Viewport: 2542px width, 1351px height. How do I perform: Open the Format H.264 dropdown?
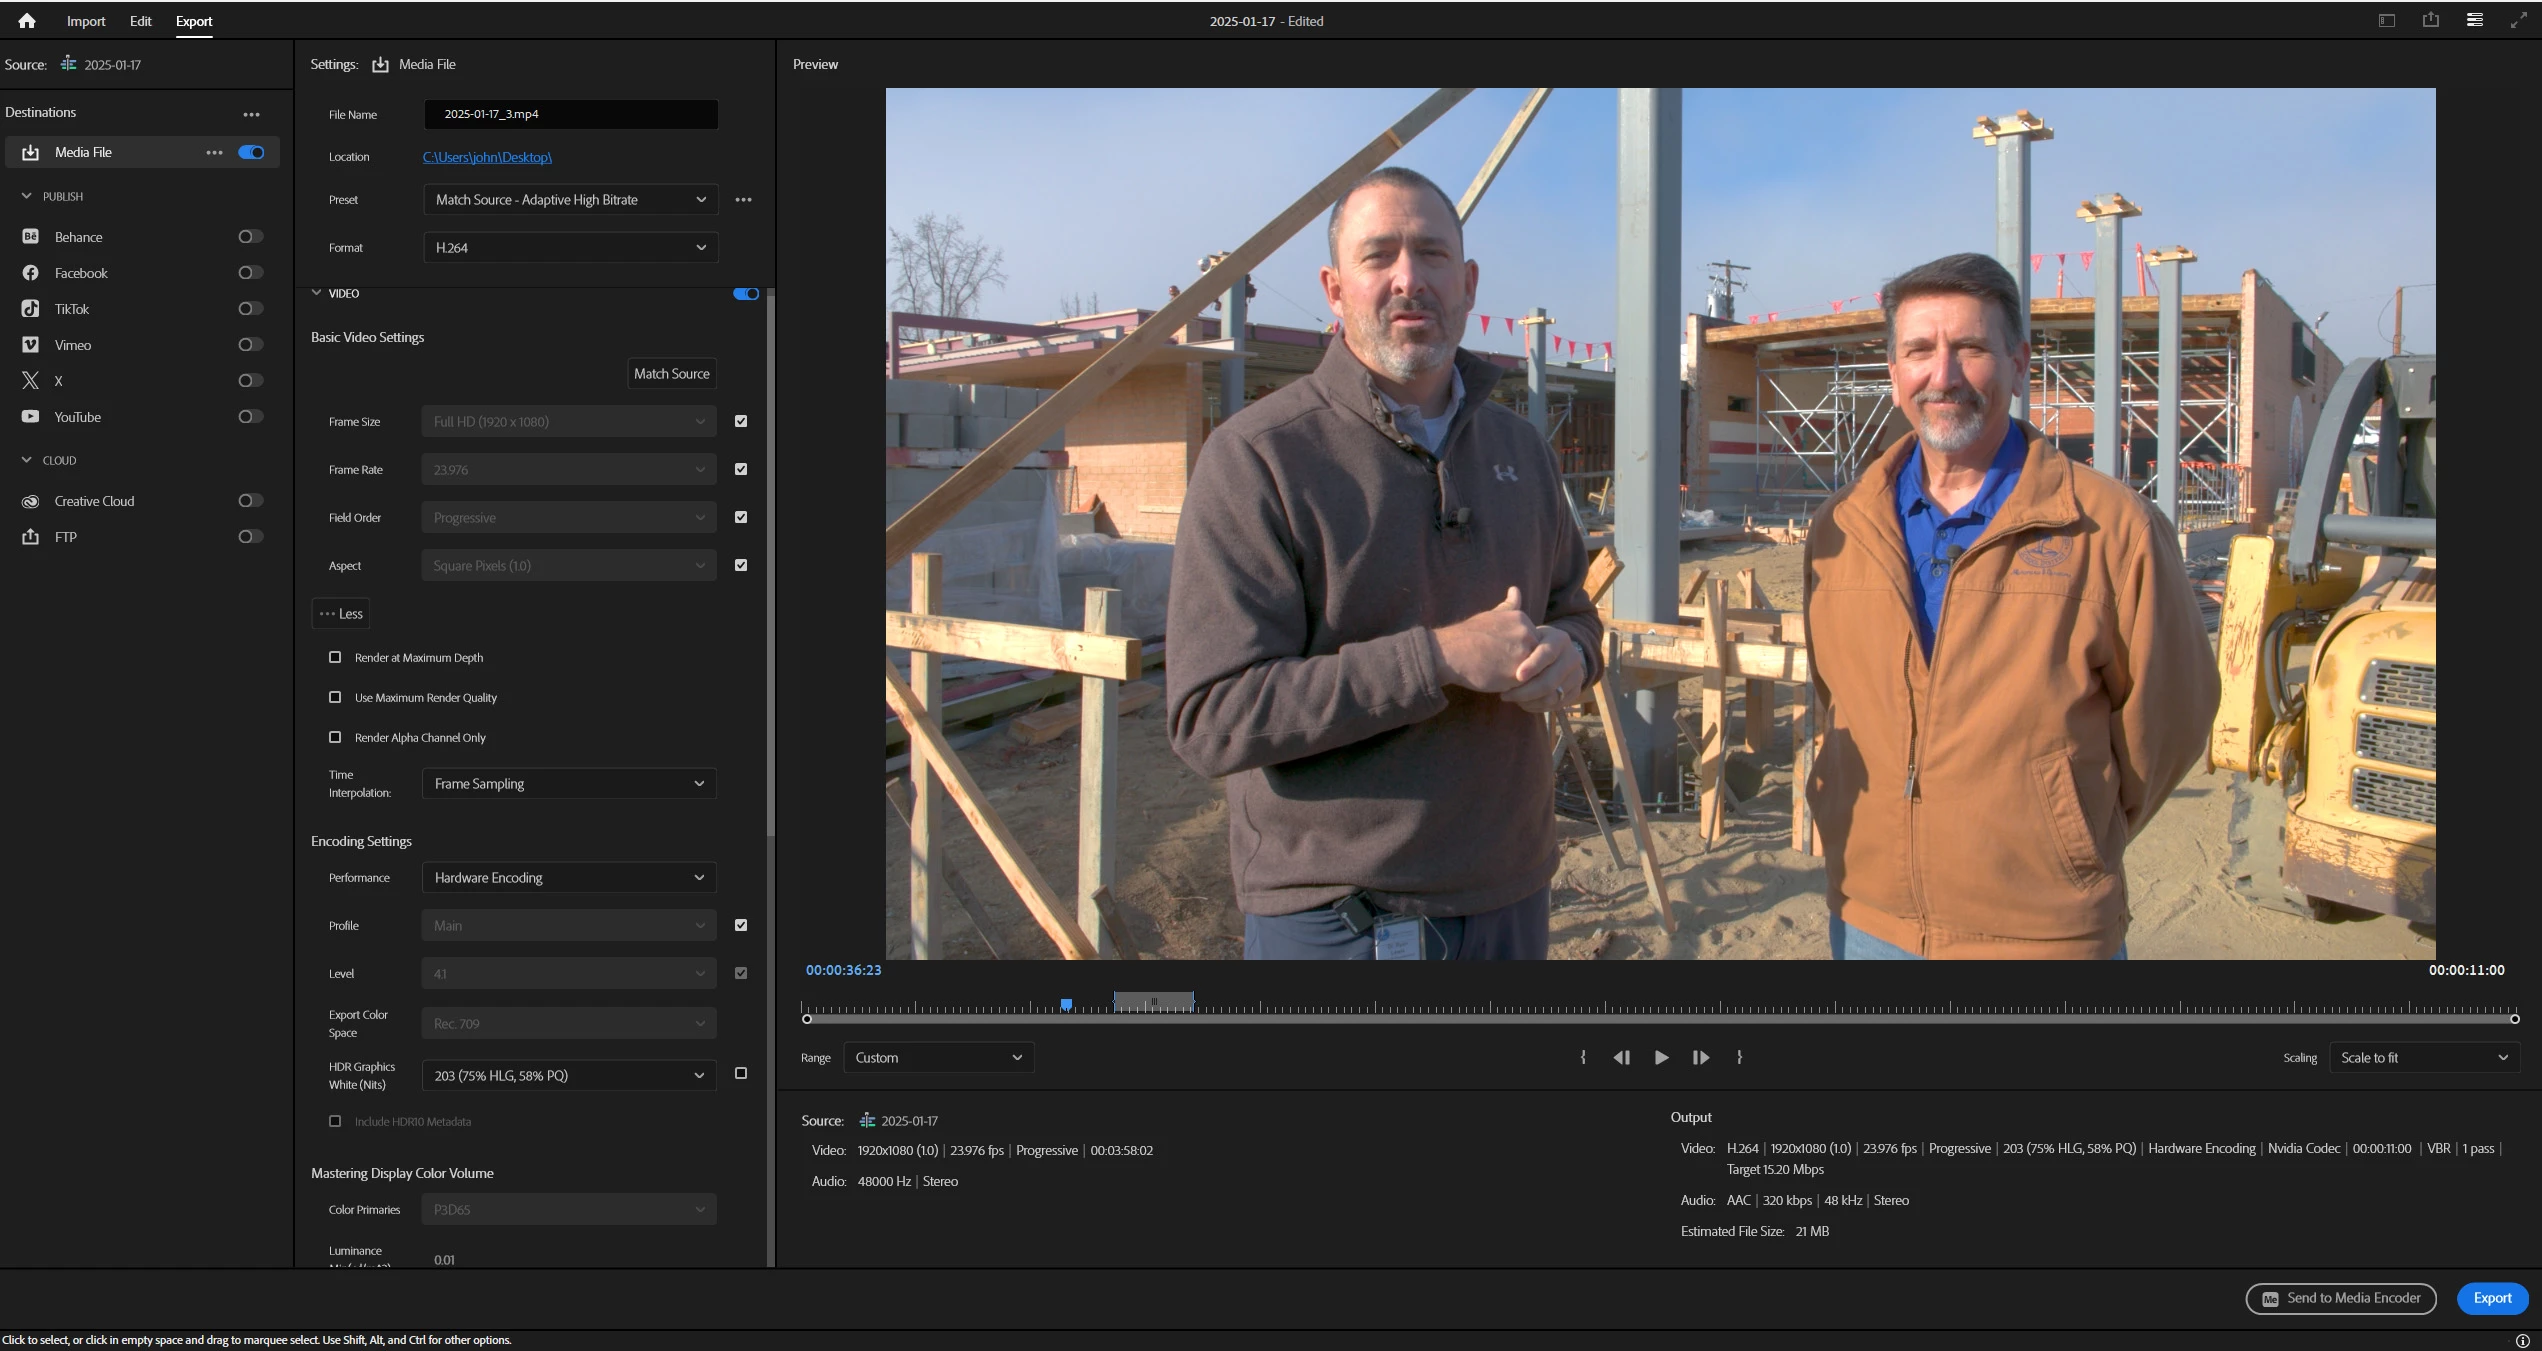[x=570, y=248]
